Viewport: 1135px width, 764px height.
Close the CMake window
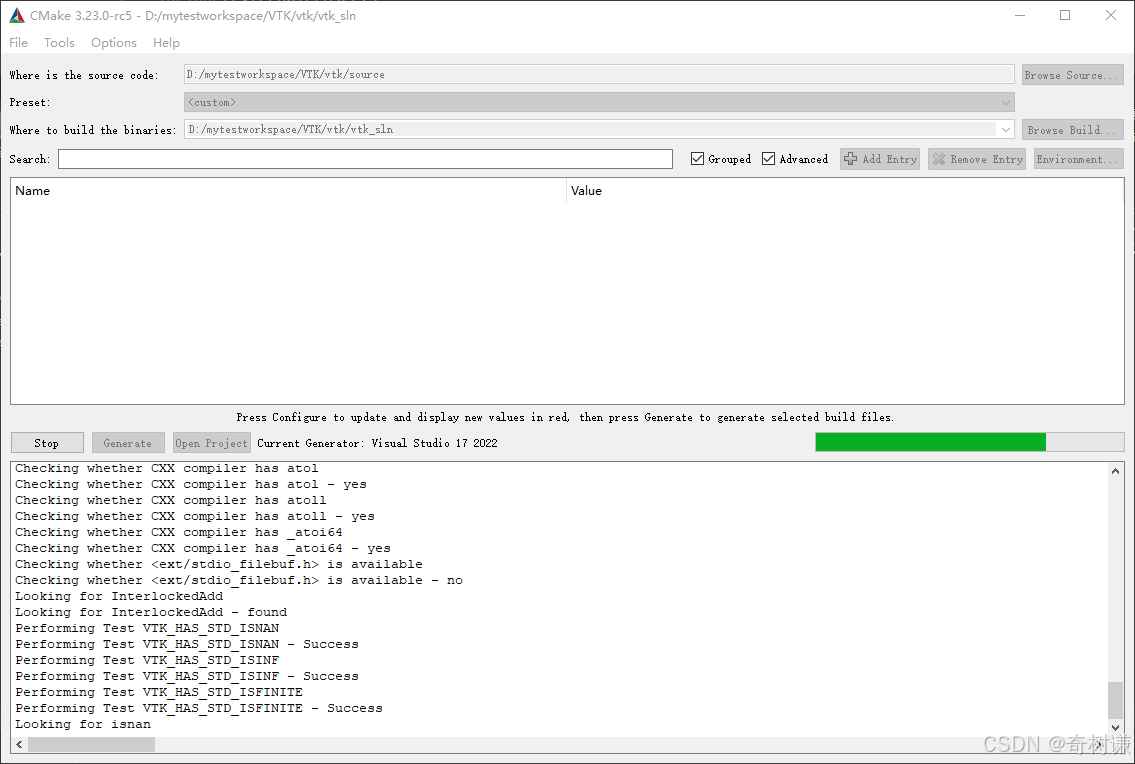pos(1110,15)
